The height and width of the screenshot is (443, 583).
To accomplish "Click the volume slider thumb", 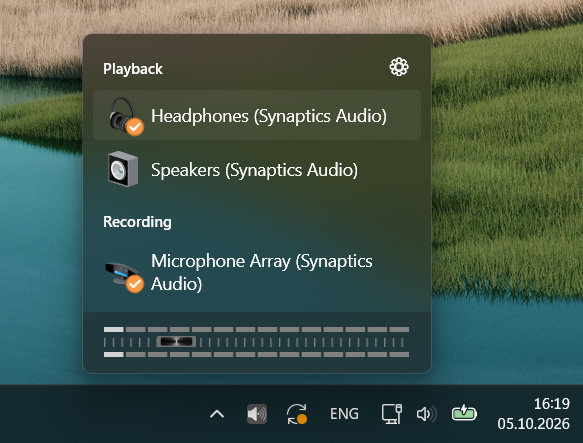I will pos(176,341).
